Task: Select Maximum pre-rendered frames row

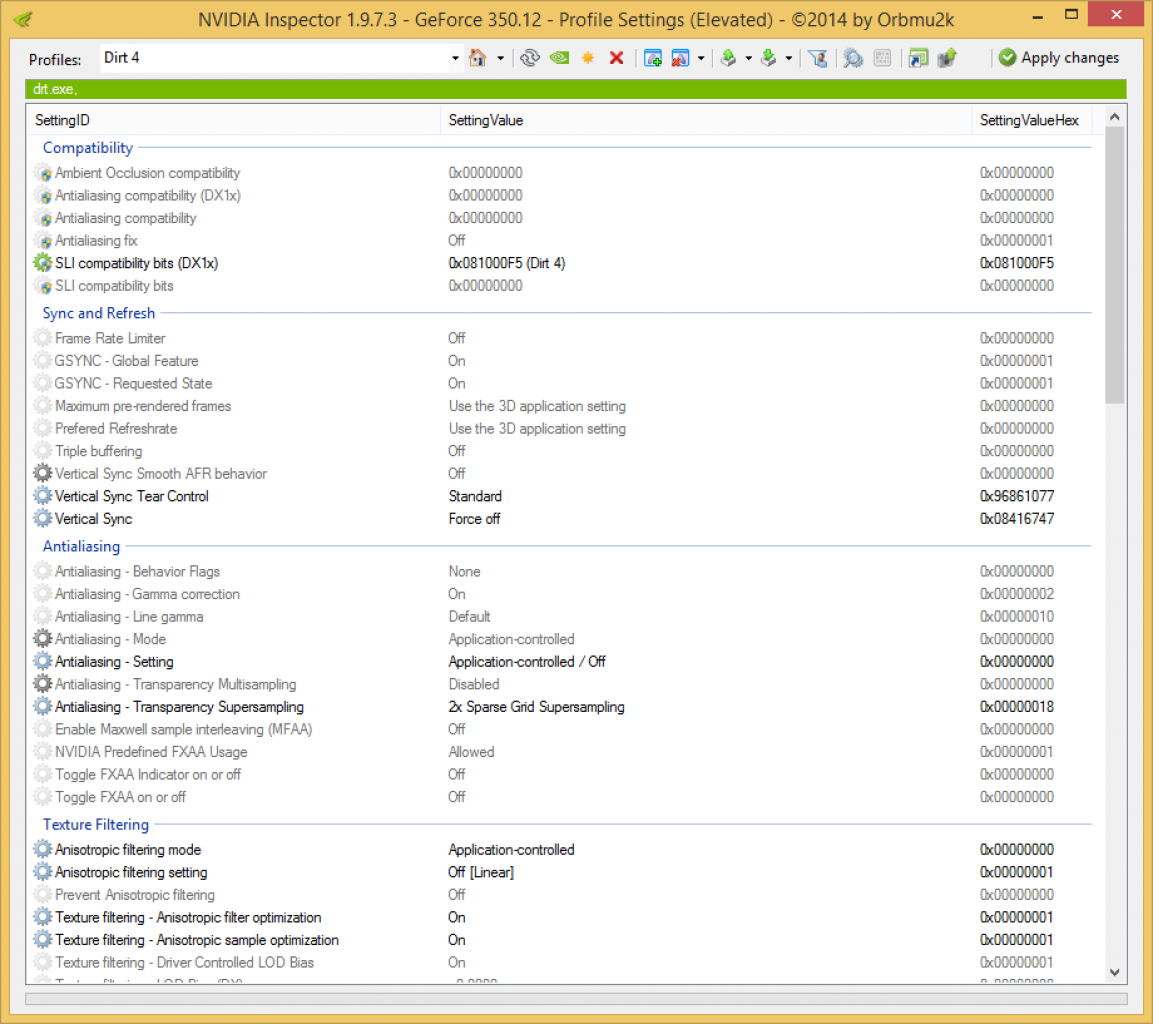Action: pos(564,406)
